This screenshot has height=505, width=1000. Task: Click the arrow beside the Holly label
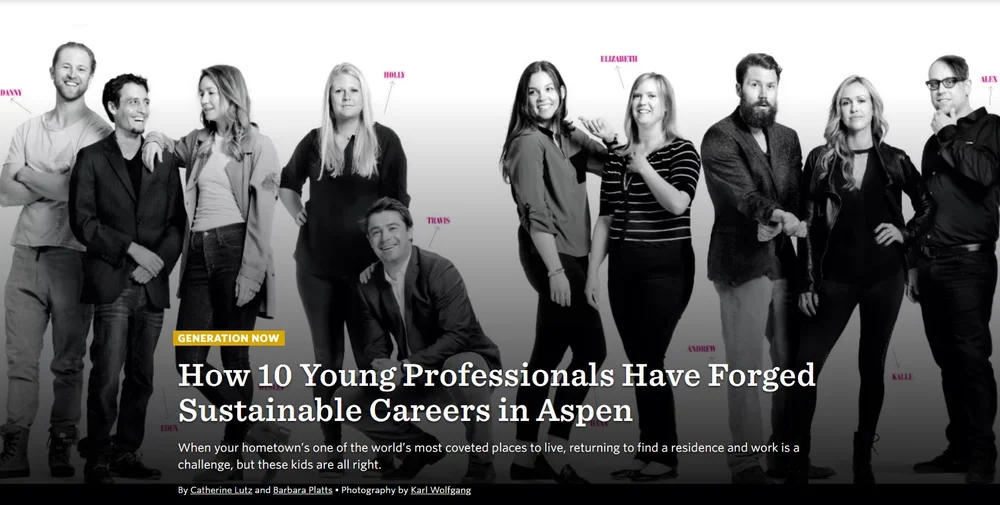coord(389,97)
